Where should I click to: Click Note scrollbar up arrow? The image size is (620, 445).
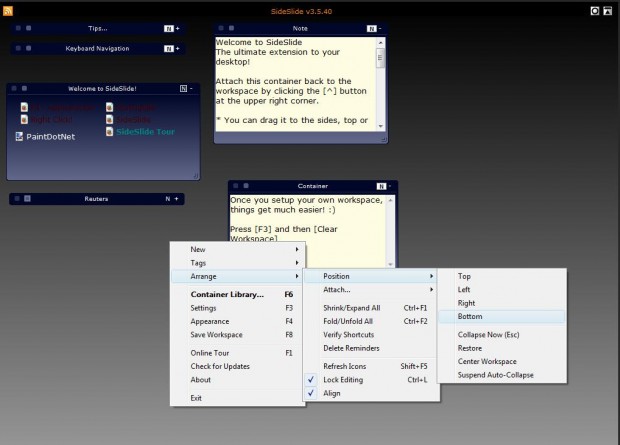[380, 42]
